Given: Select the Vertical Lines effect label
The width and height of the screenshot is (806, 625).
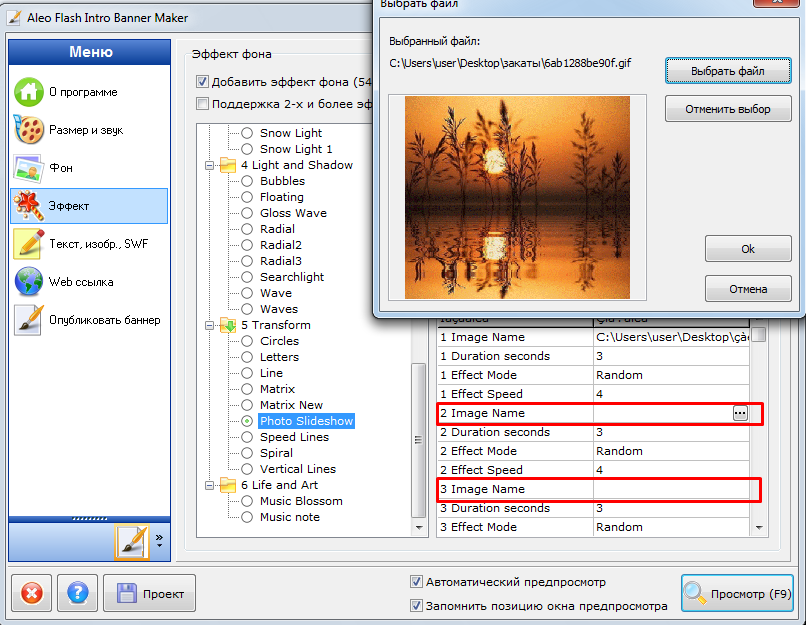Looking at the screenshot, I should [x=298, y=469].
